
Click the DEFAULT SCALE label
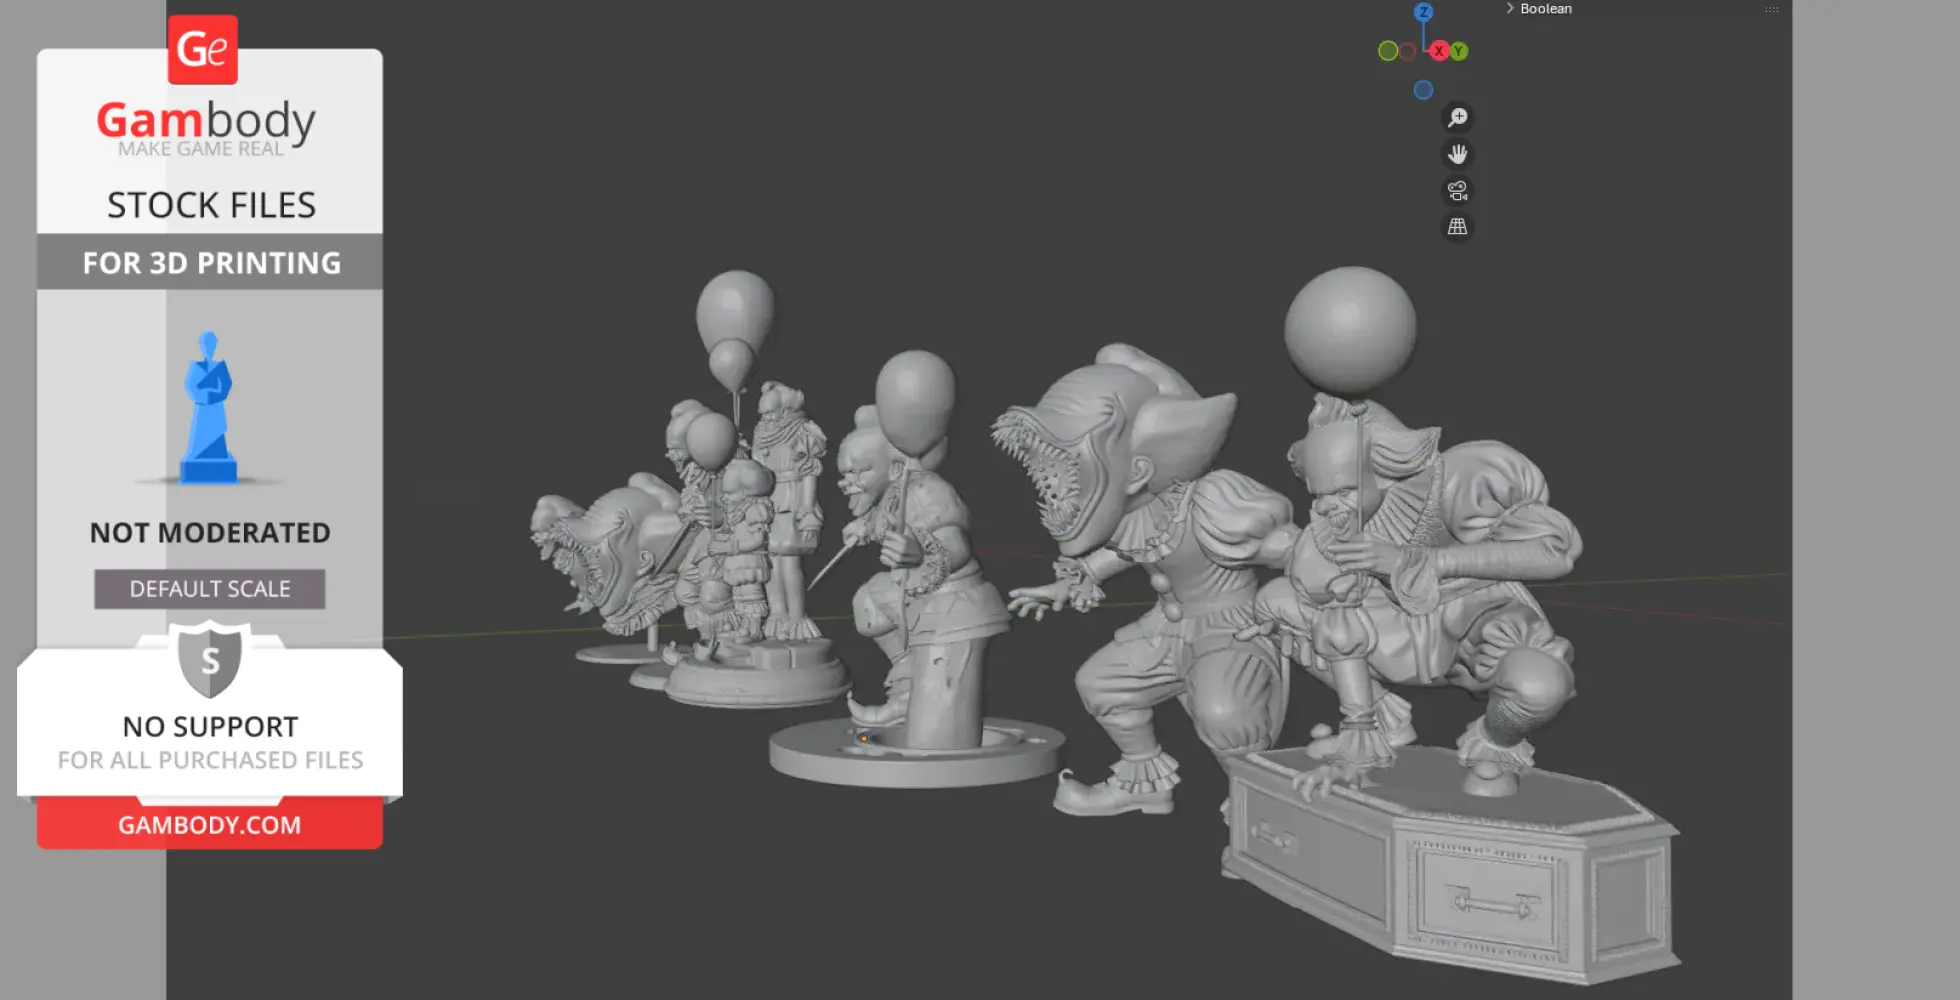[x=208, y=588]
